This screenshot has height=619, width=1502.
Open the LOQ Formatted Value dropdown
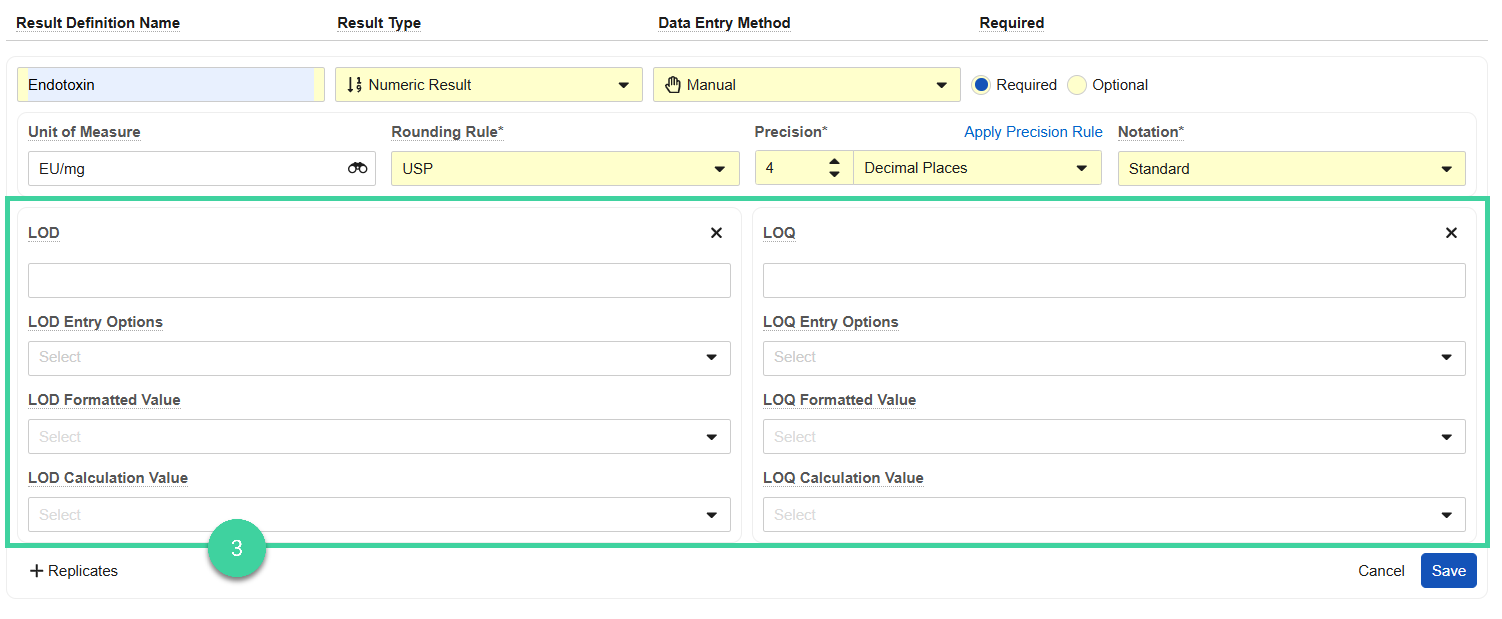point(1113,437)
